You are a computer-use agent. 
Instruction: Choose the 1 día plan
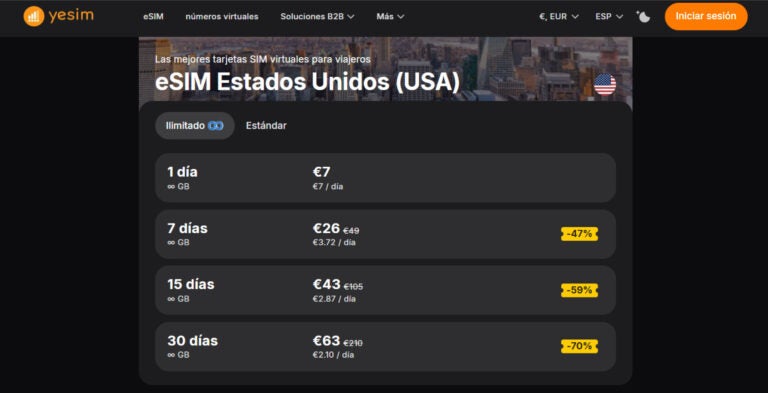click(x=385, y=178)
